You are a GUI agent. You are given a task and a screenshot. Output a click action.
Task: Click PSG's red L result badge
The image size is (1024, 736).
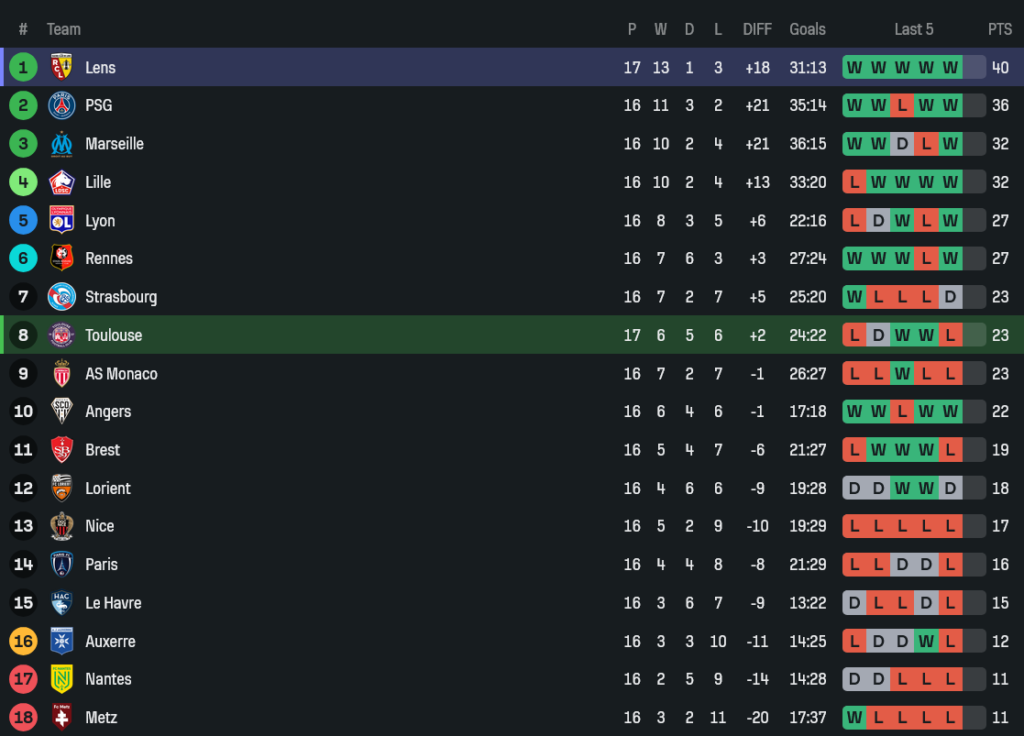902,105
